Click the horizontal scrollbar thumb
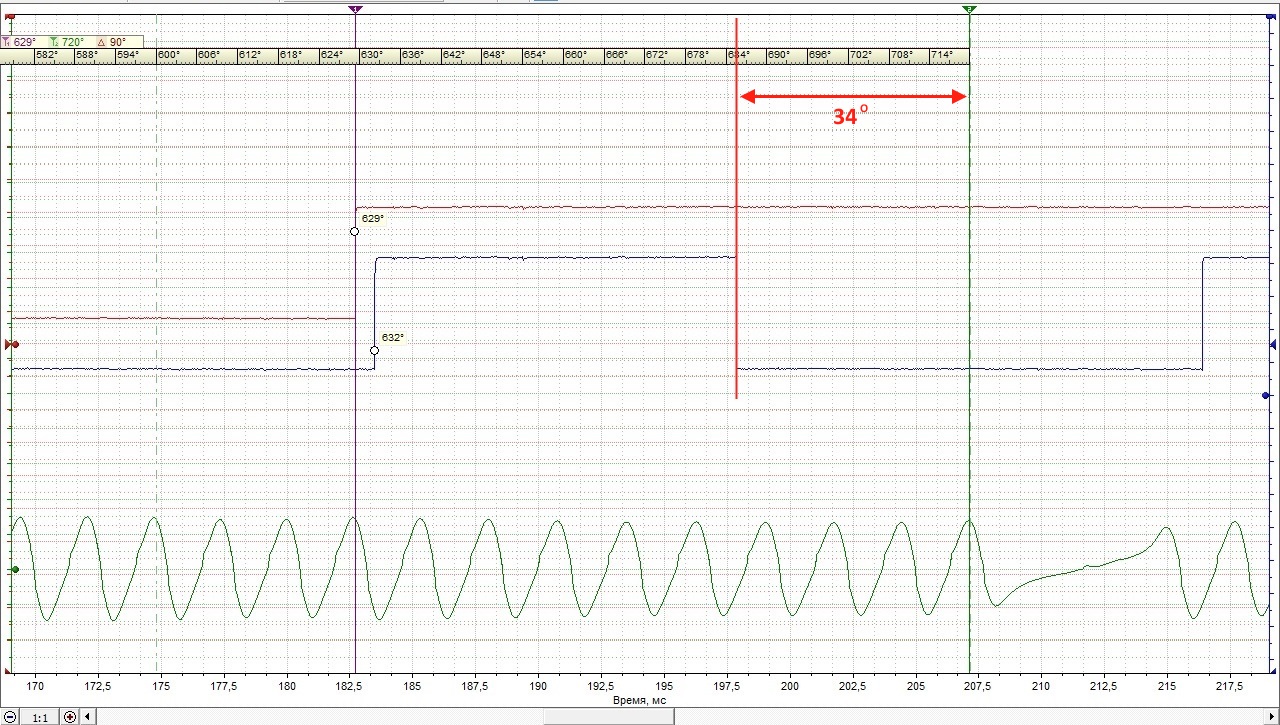 point(608,717)
